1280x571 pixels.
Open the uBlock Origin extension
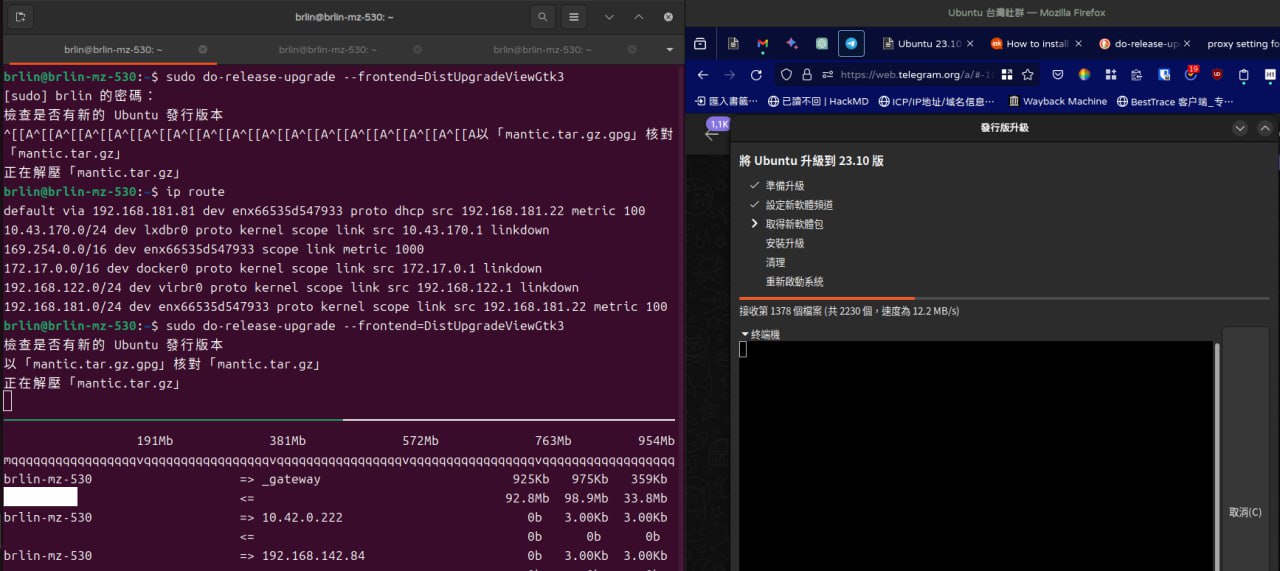[1217, 75]
